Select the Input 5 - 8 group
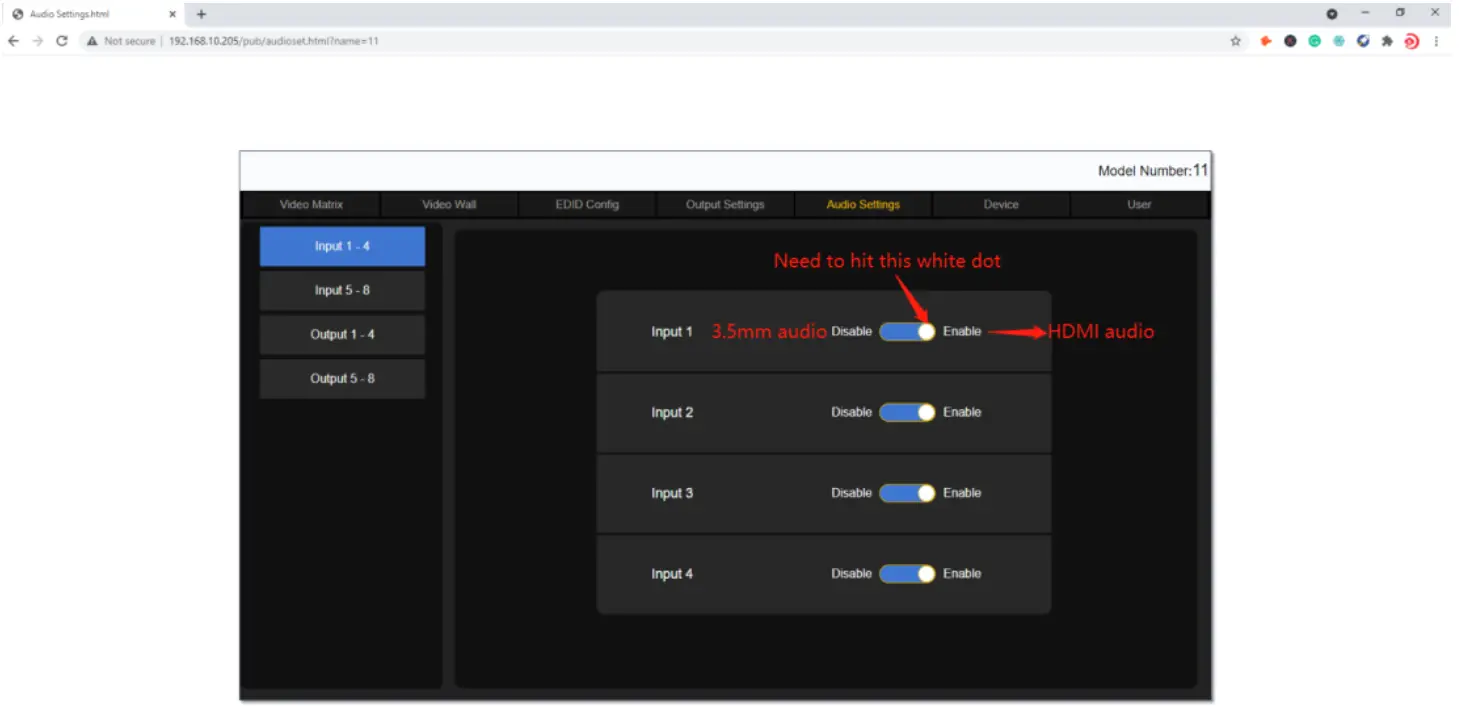Viewport: 1459px width, 706px height. click(342, 290)
